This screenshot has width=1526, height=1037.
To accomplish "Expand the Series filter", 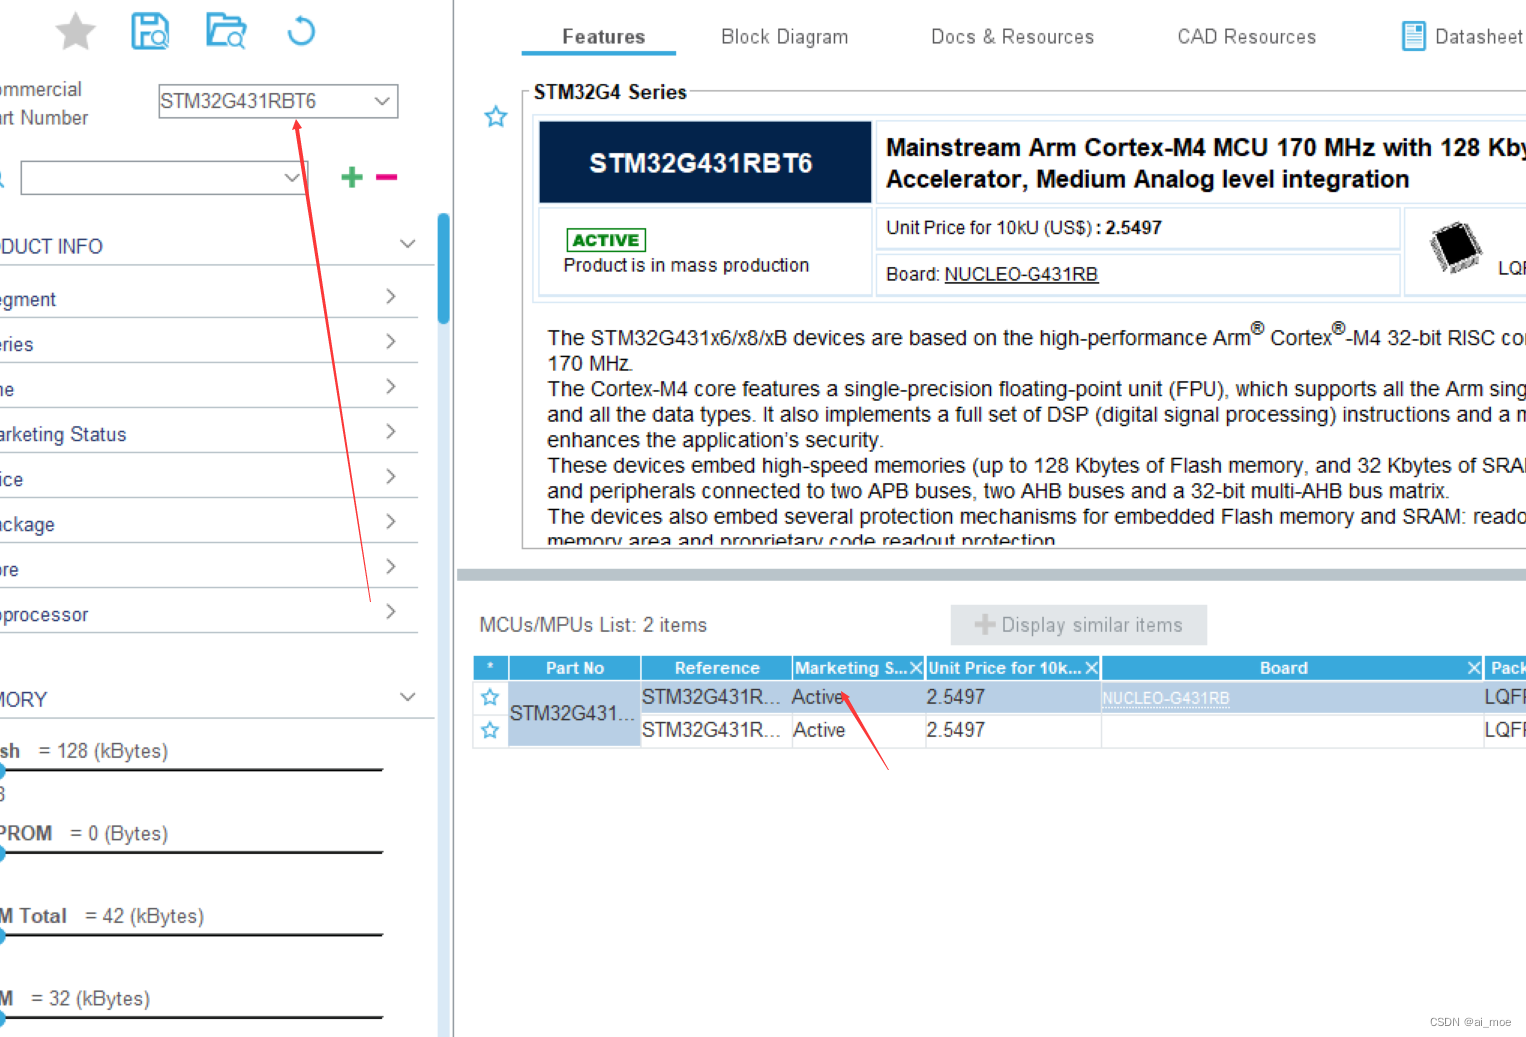I will click(x=391, y=342).
